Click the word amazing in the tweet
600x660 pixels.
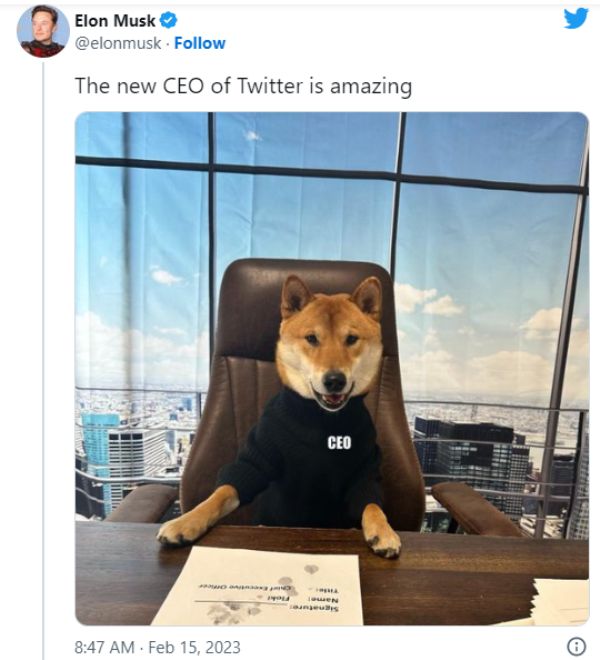tap(371, 87)
